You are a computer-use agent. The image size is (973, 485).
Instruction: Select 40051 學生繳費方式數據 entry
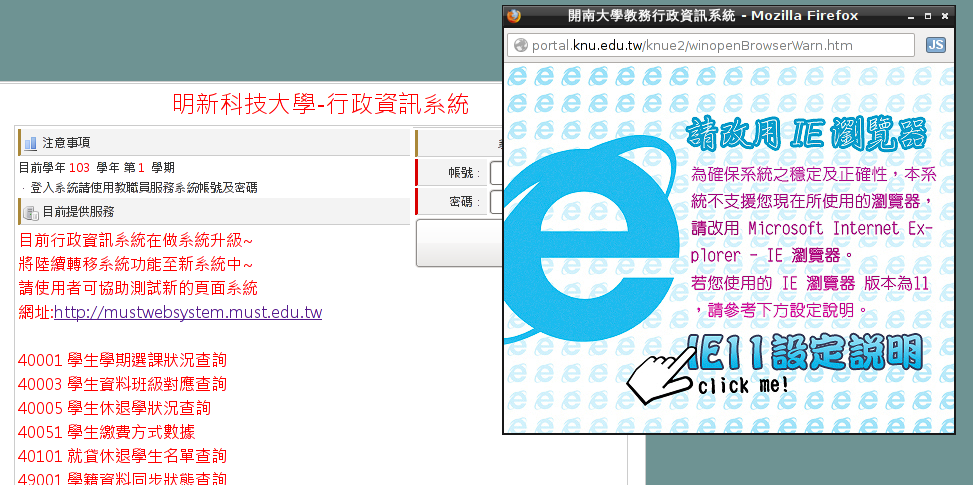pos(107,432)
